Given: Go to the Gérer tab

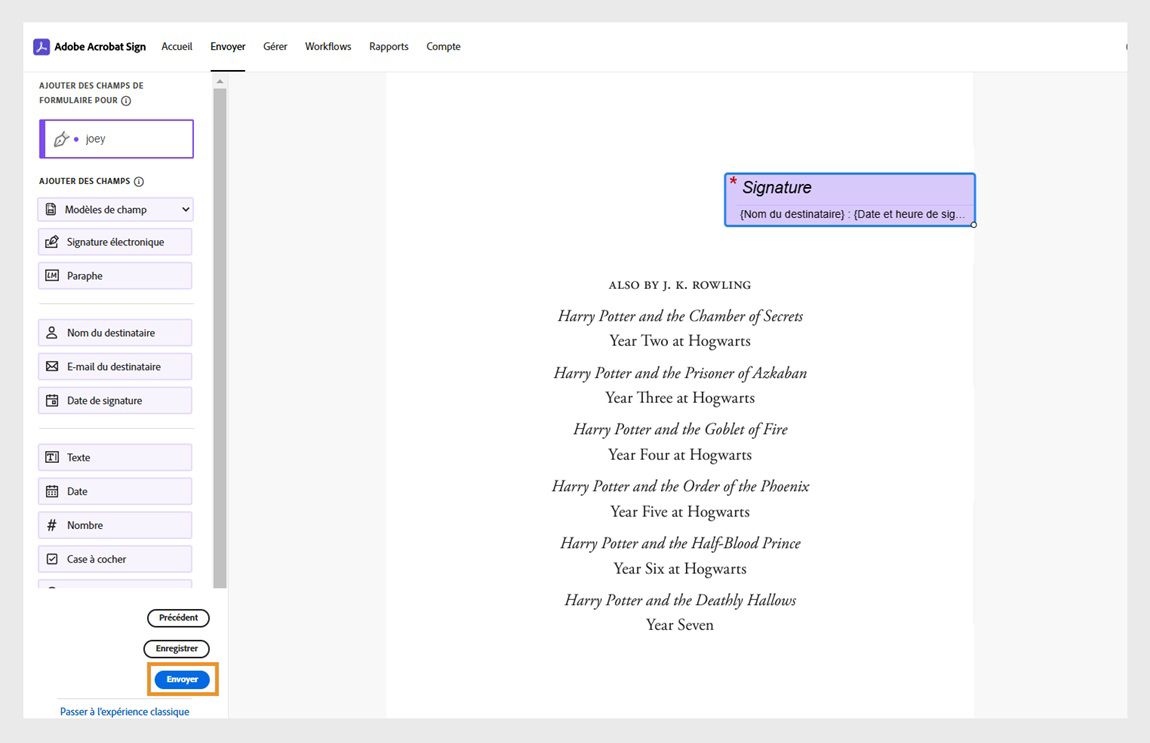Looking at the screenshot, I should pos(275,46).
